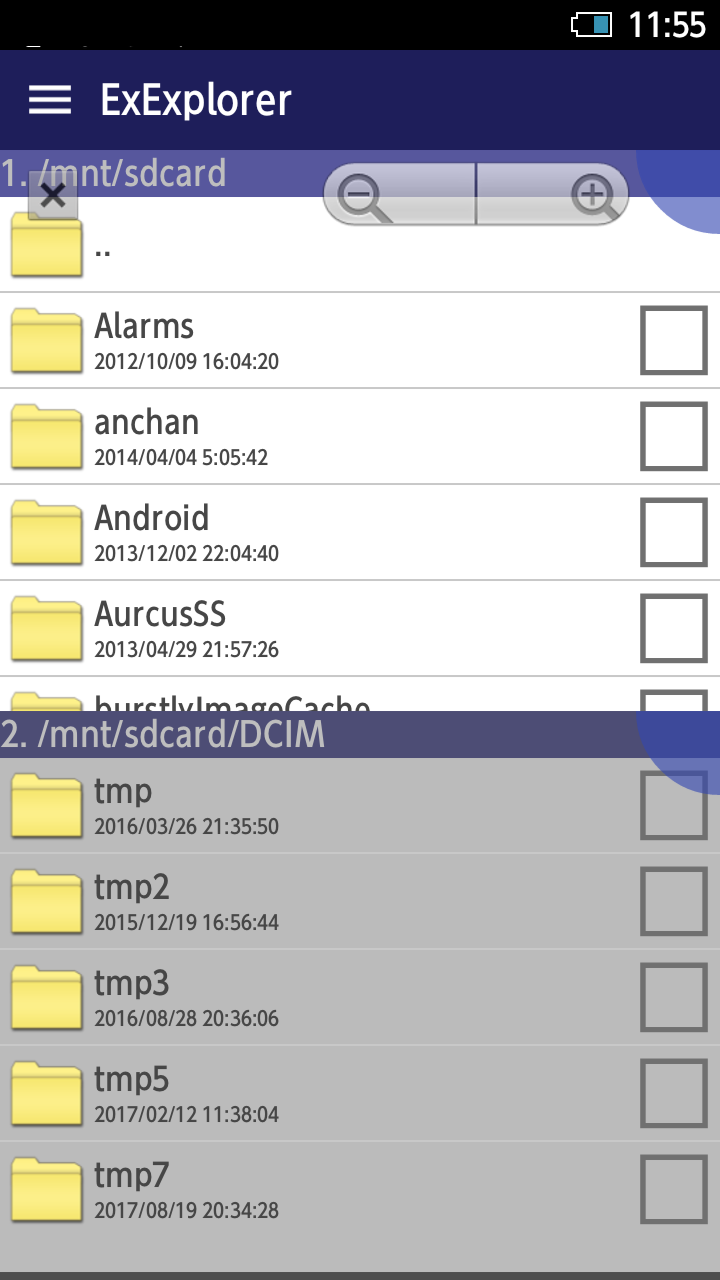Check the tmp7 folder checkbox
The image size is (720, 1280).
point(674,1189)
